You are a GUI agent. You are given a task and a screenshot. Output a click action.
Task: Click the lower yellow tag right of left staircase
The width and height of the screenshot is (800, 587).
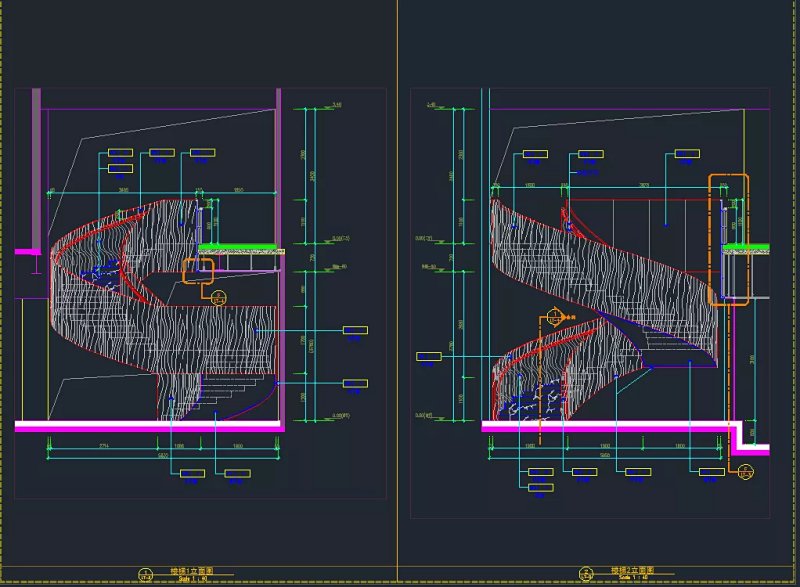tap(354, 382)
